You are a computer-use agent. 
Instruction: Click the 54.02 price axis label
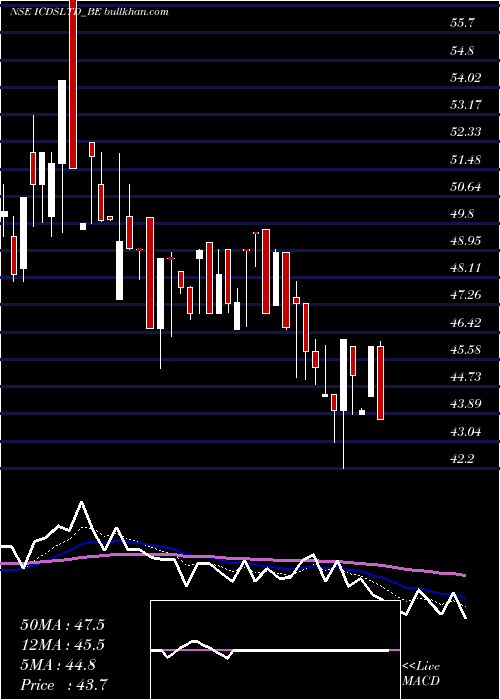(x=466, y=78)
